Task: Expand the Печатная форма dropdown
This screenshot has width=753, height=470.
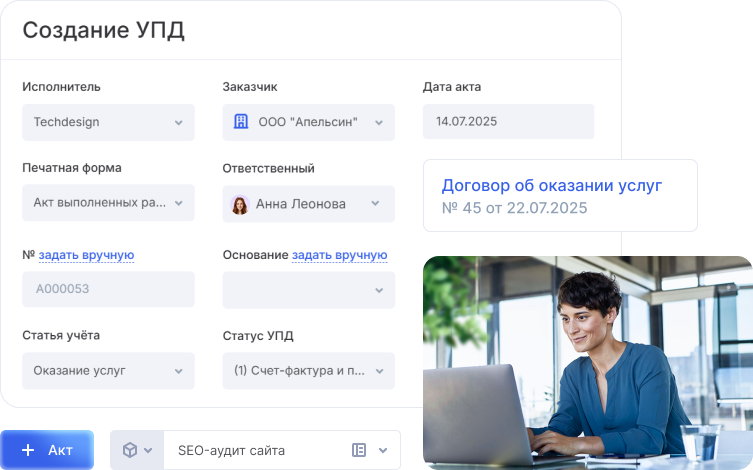Action: coord(108,203)
